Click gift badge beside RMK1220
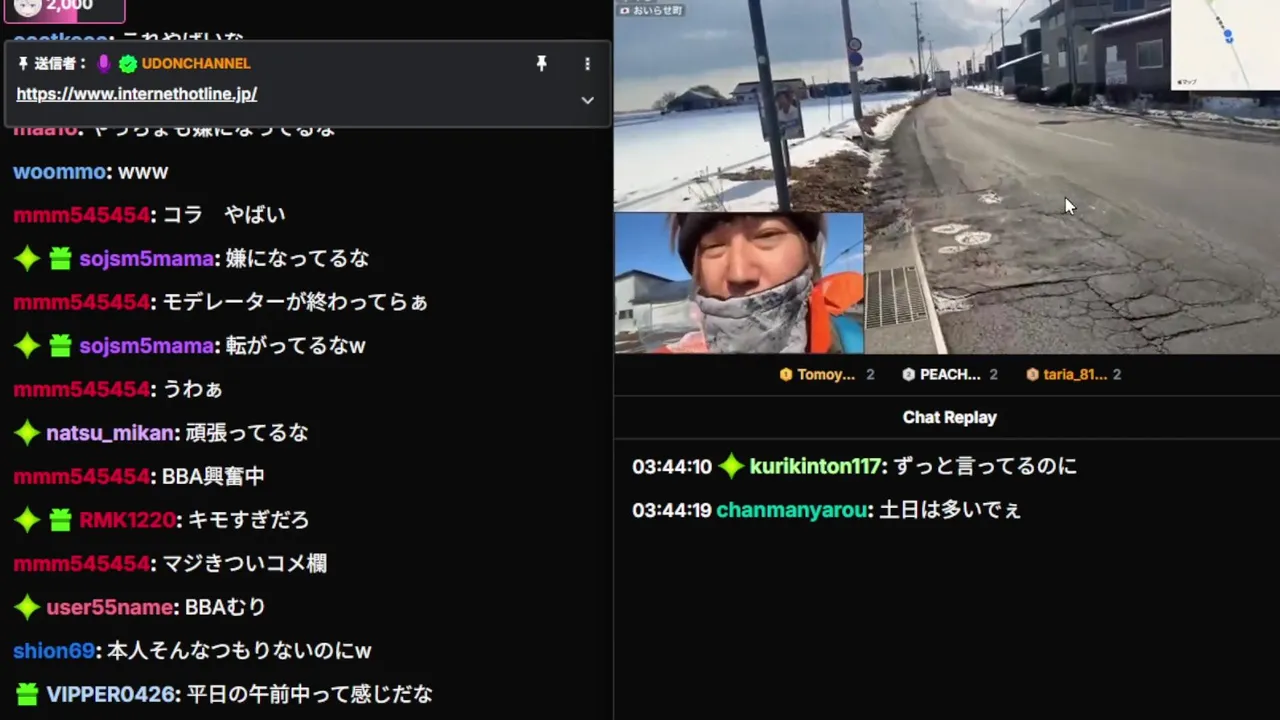This screenshot has height=720, width=1280. 60,520
